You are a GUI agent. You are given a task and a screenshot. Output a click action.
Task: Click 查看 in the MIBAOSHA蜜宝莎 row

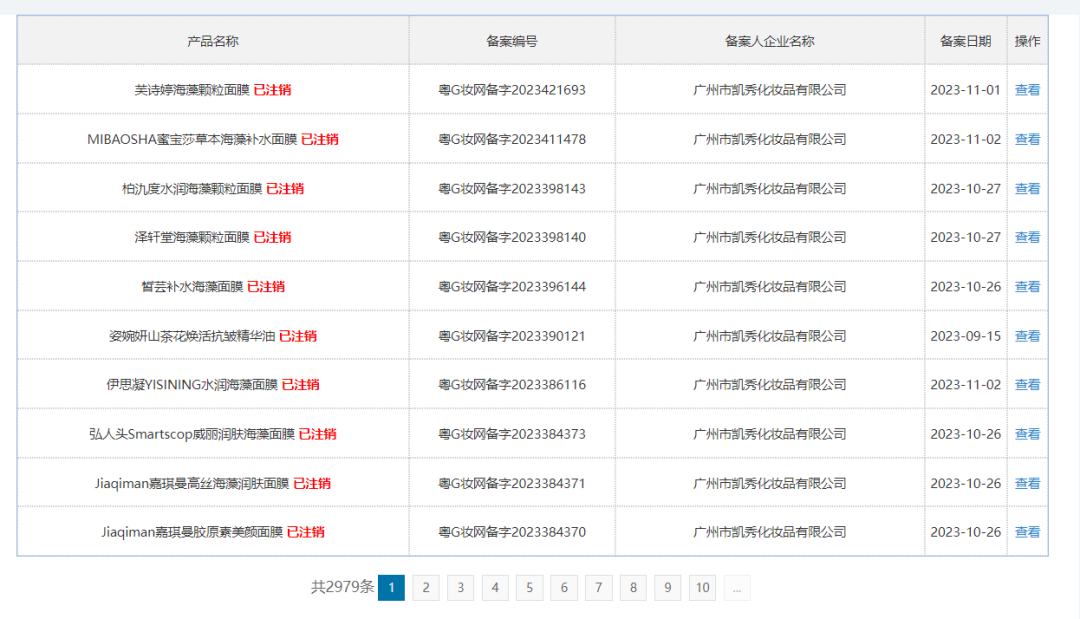[x=1027, y=139]
